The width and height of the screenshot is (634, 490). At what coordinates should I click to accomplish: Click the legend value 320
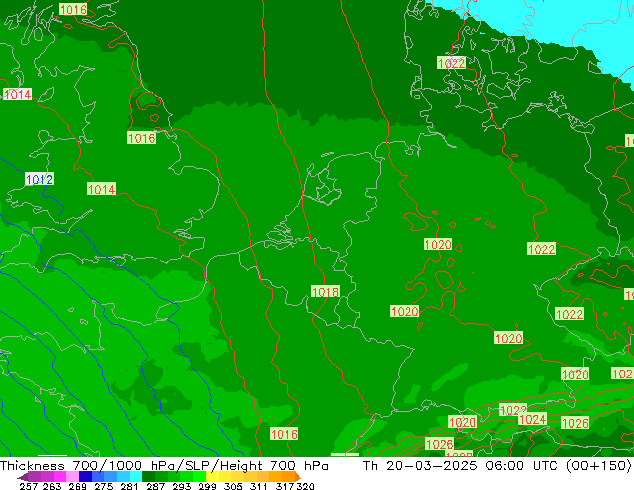click(x=306, y=486)
